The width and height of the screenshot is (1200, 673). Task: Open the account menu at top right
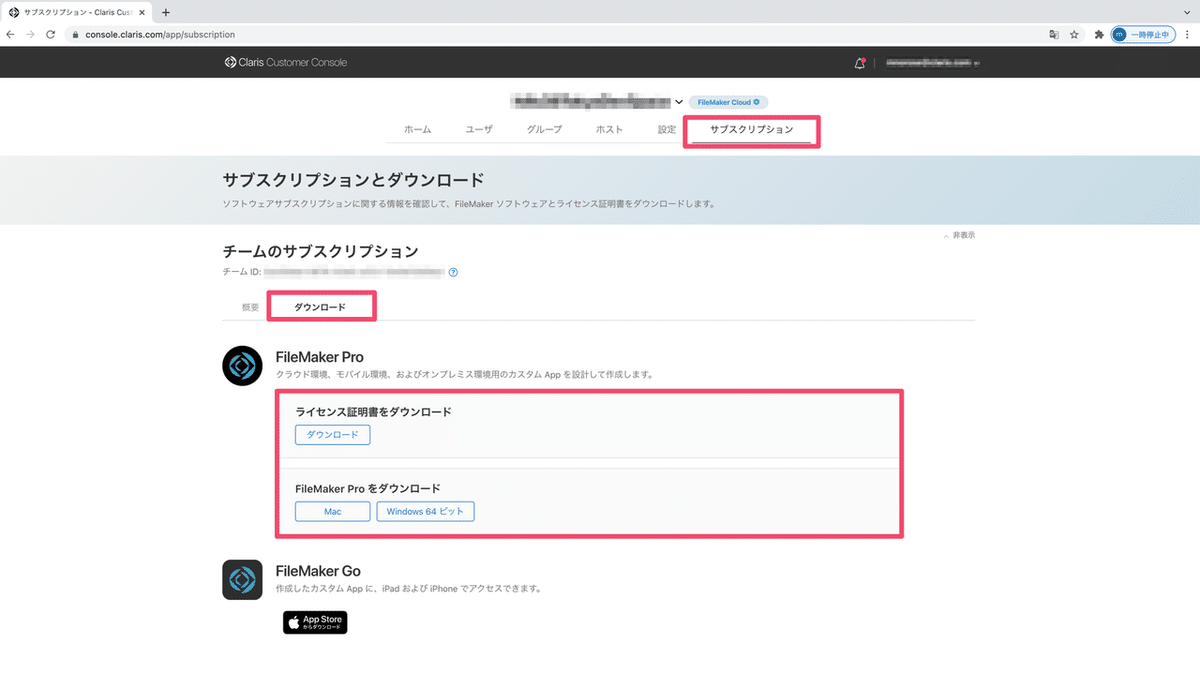click(x=930, y=62)
